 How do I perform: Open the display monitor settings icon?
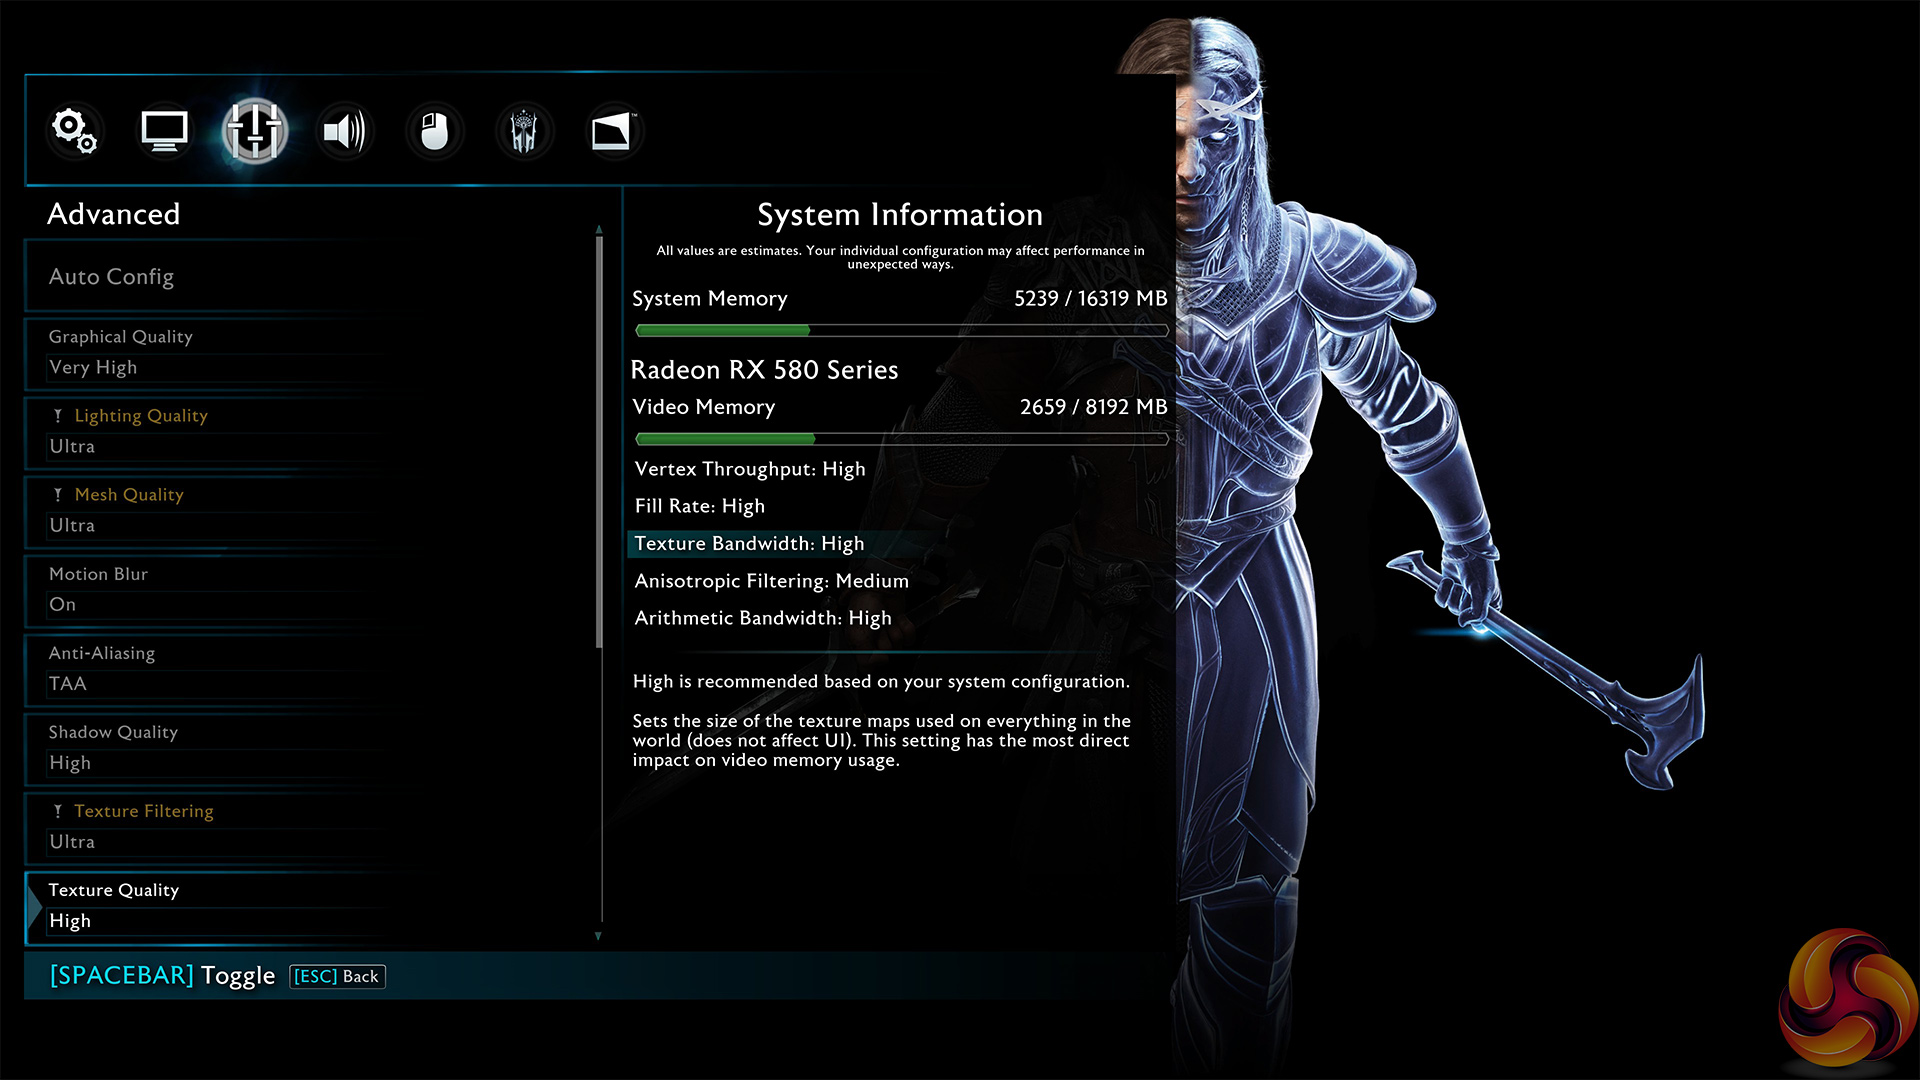pos(164,131)
